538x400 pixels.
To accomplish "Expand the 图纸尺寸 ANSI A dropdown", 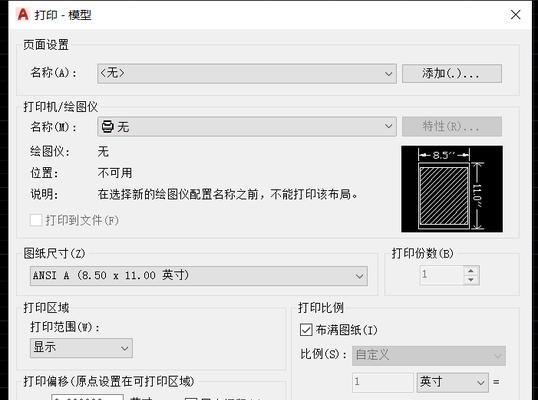I will click(x=199, y=276).
